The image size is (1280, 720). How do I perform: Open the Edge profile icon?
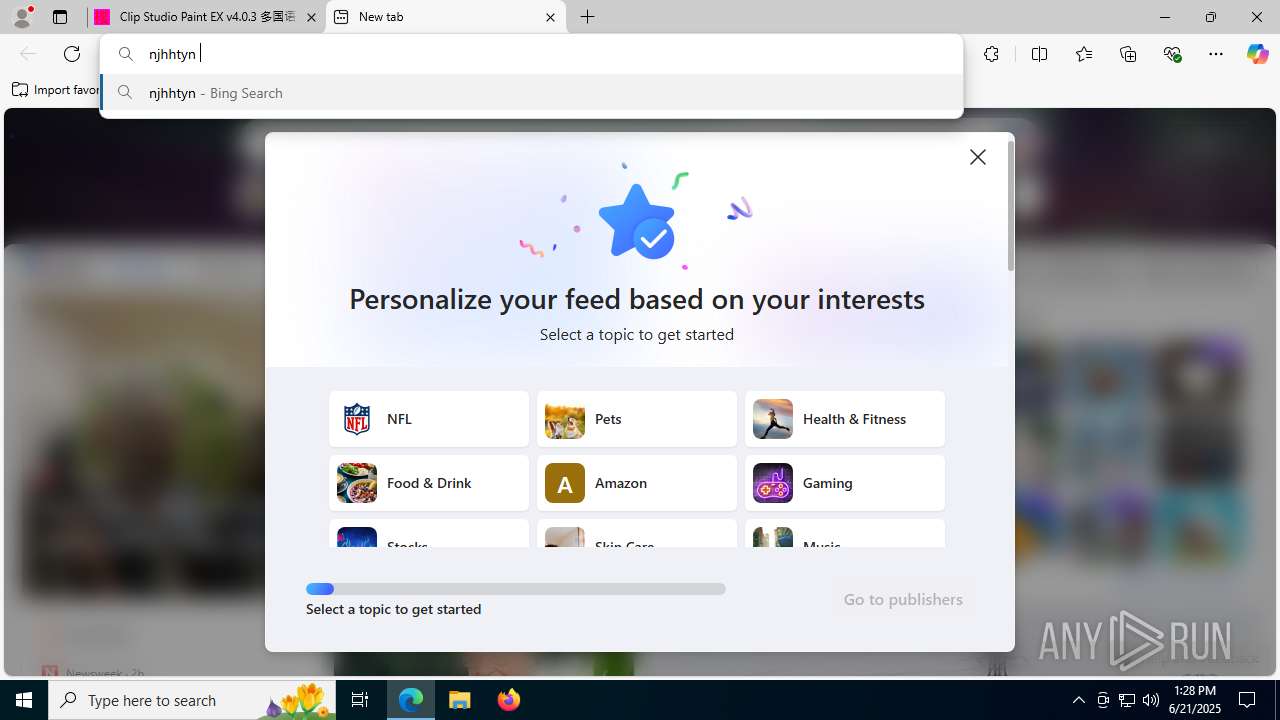pos(22,17)
